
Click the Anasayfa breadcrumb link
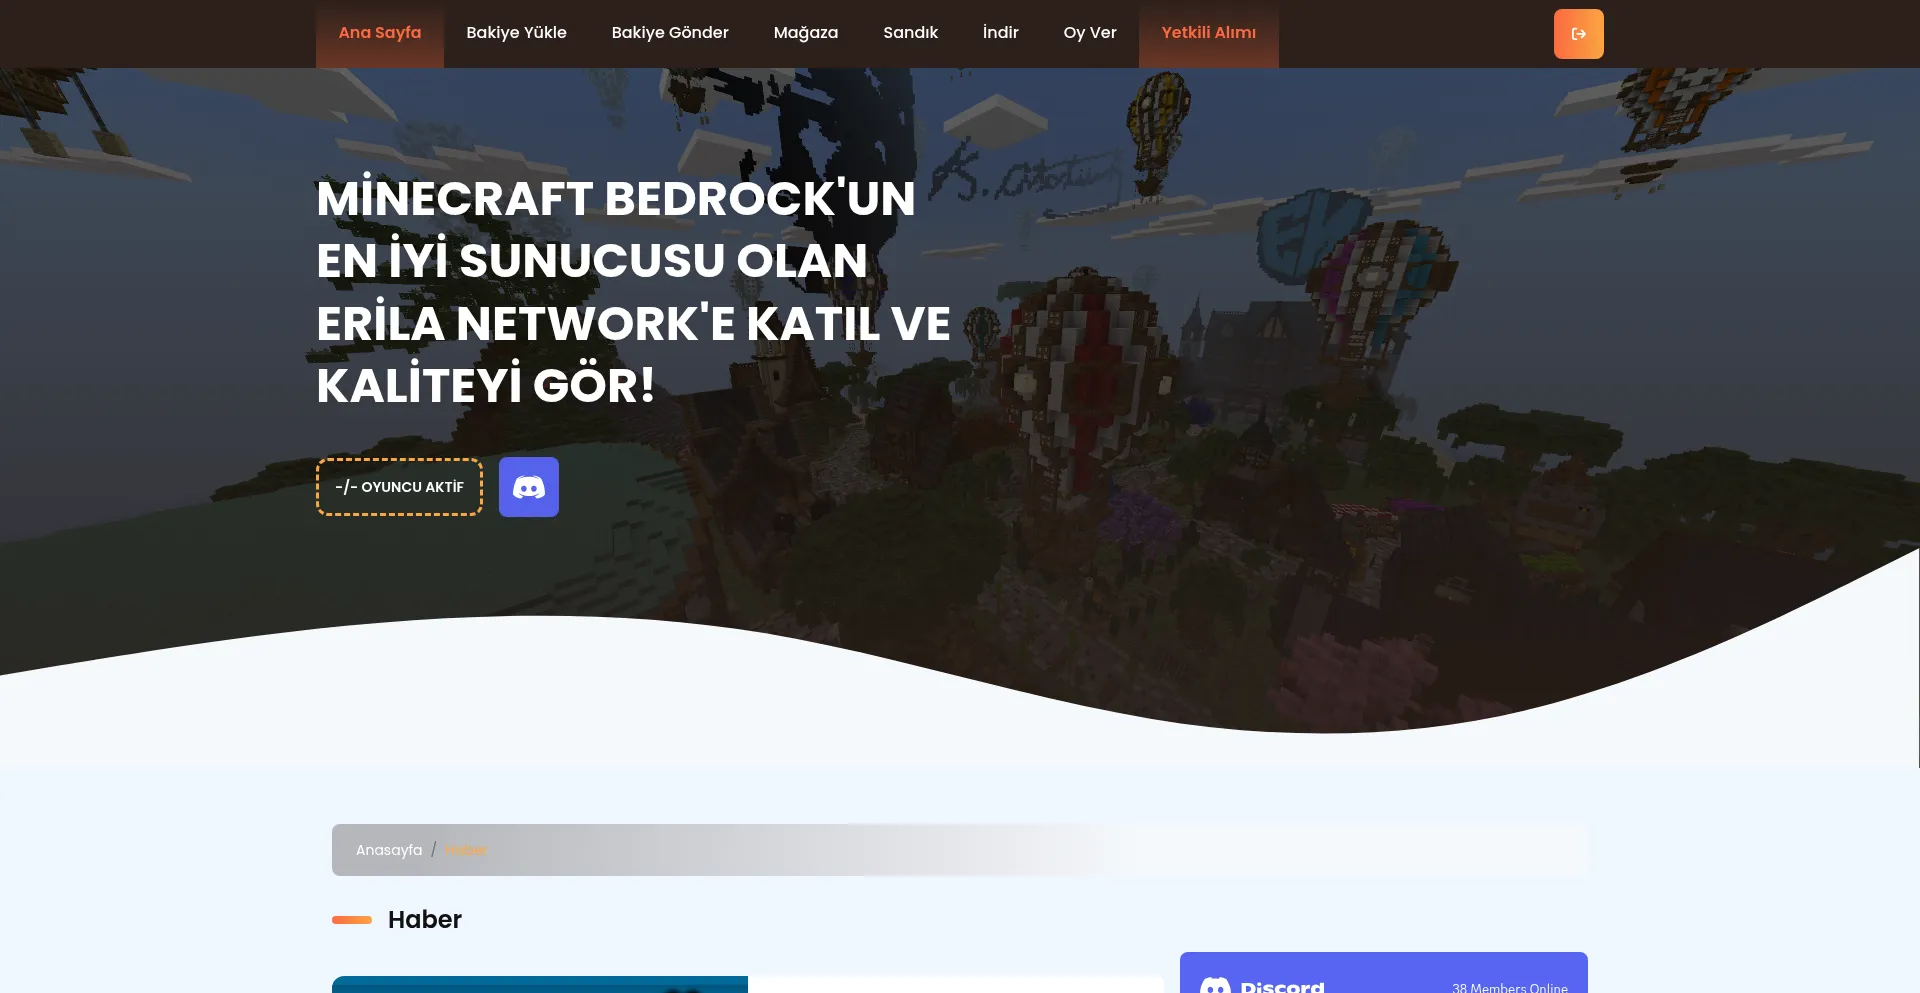tap(389, 850)
